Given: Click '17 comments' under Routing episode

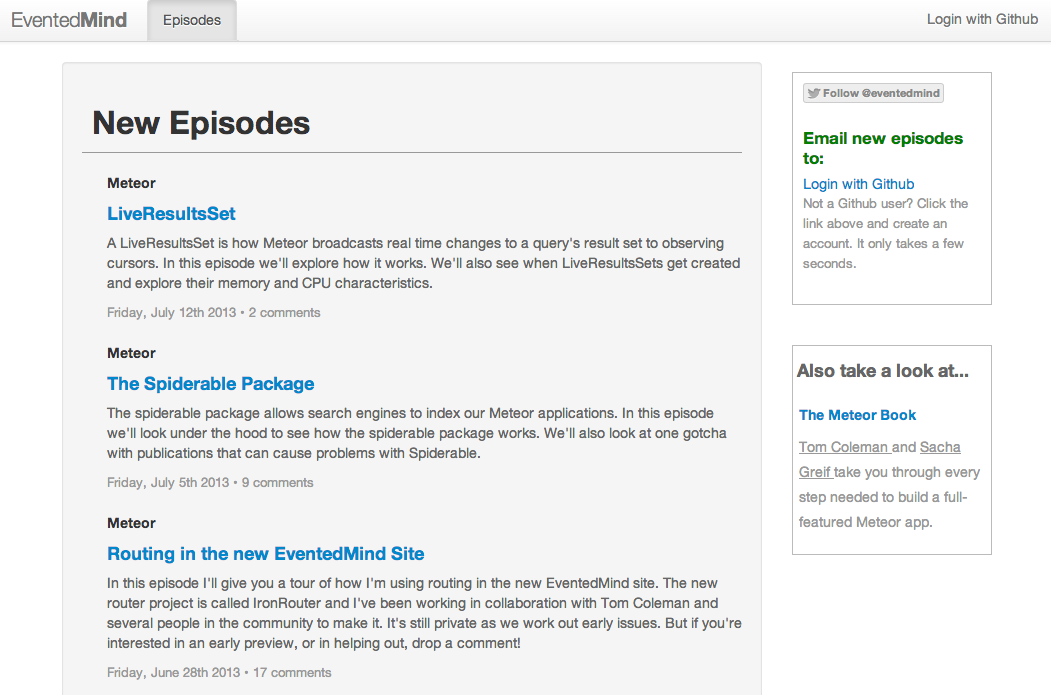Looking at the screenshot, I should coord(292,672).
